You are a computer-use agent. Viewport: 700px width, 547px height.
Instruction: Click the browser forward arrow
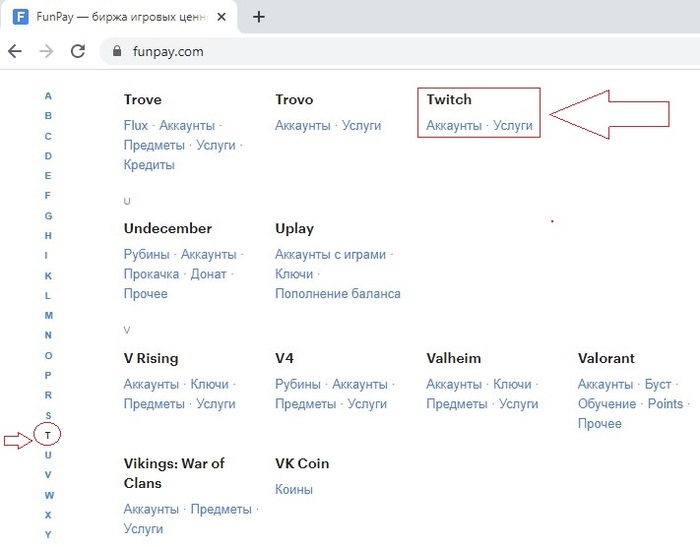click(x=46, y=51)
